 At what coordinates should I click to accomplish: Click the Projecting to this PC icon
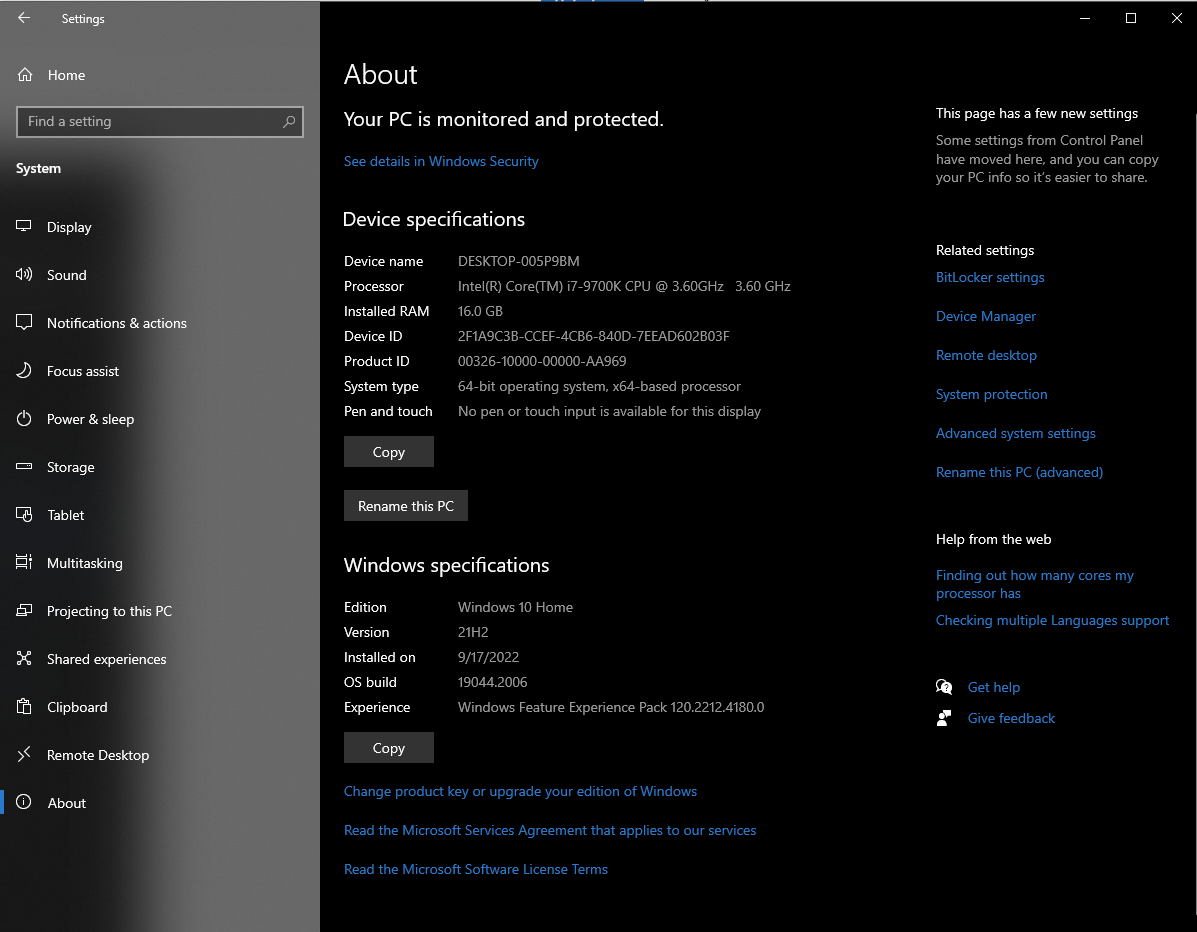[x=24, y=611]
